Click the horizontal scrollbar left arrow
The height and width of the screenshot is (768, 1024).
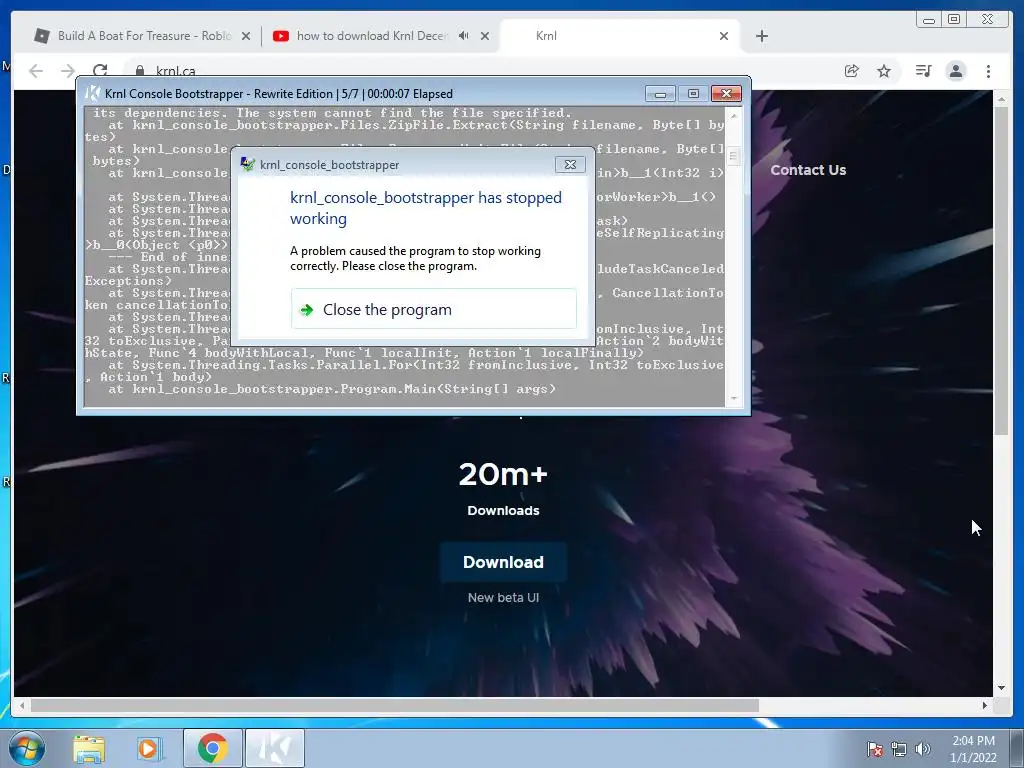(x=22, y=705)
